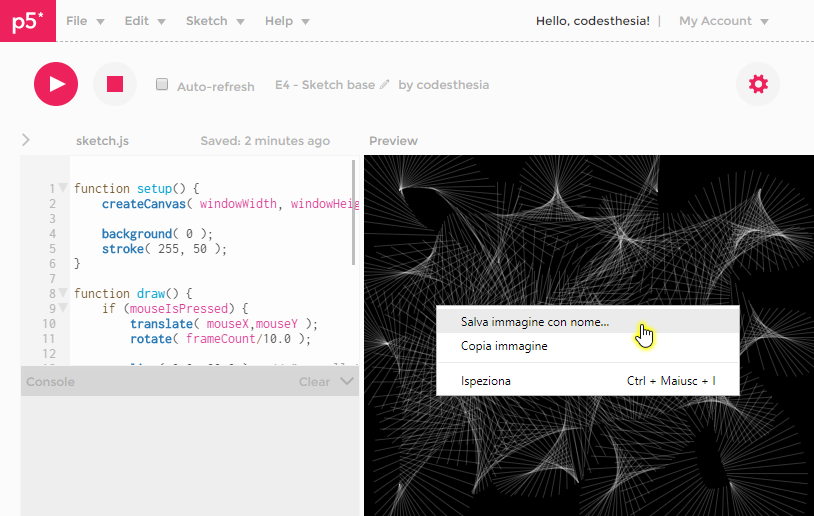Open the File dropdown menu
The width and height of the screenshot is (814, 516).
(85, 21)
